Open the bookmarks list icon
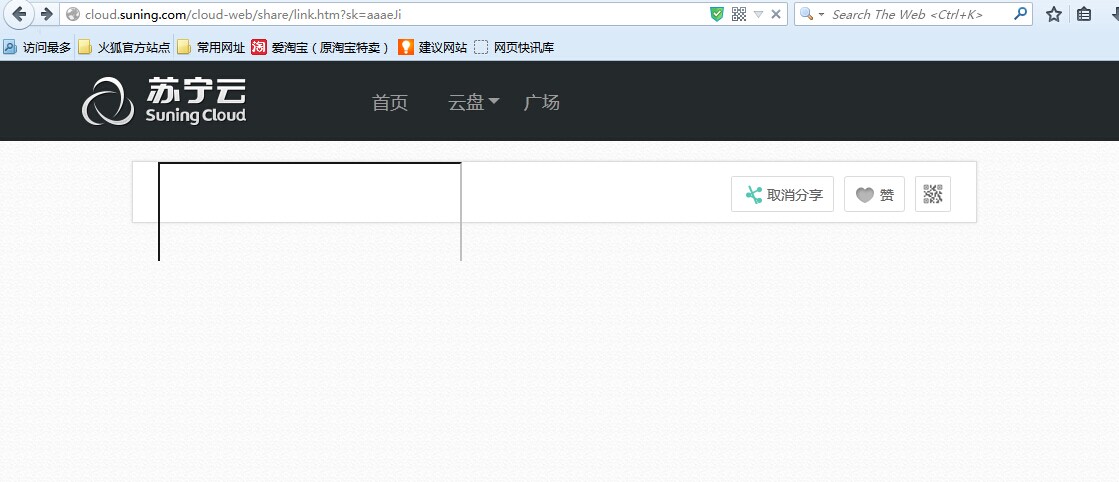1119x482 pixels. tap(1084, 14)
